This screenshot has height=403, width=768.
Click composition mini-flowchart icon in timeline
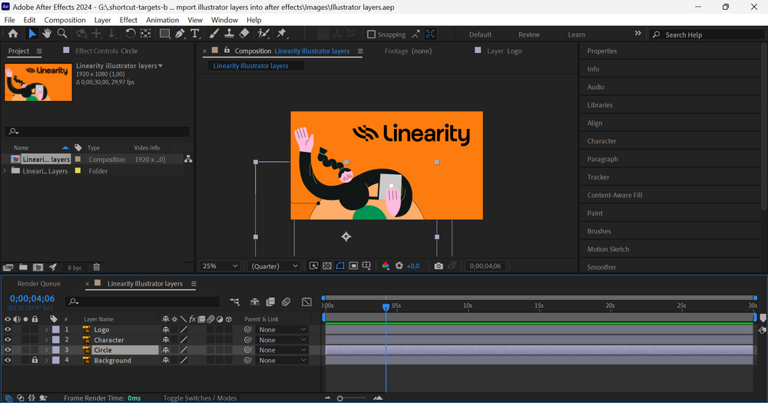(235, 302)
